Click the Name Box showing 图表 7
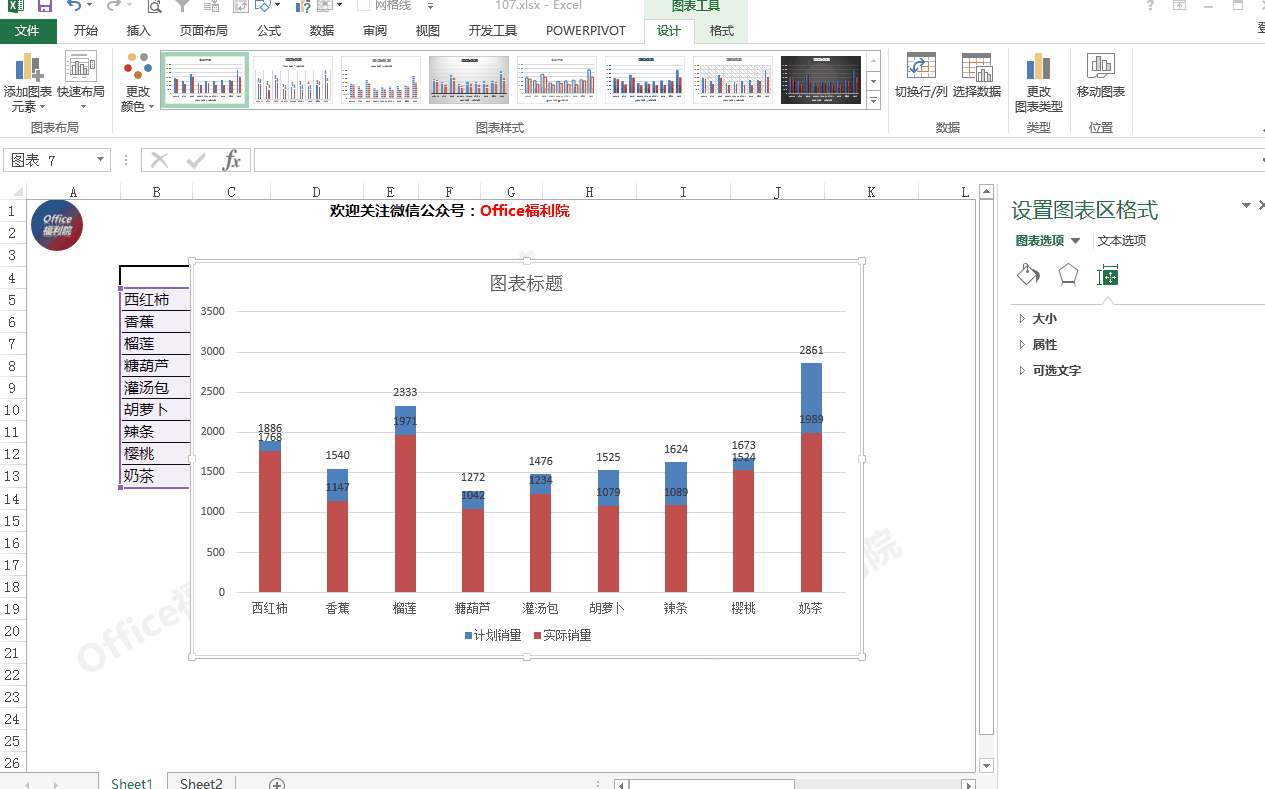The height and width of the screenshot is (789, 1265). [50, 160]
